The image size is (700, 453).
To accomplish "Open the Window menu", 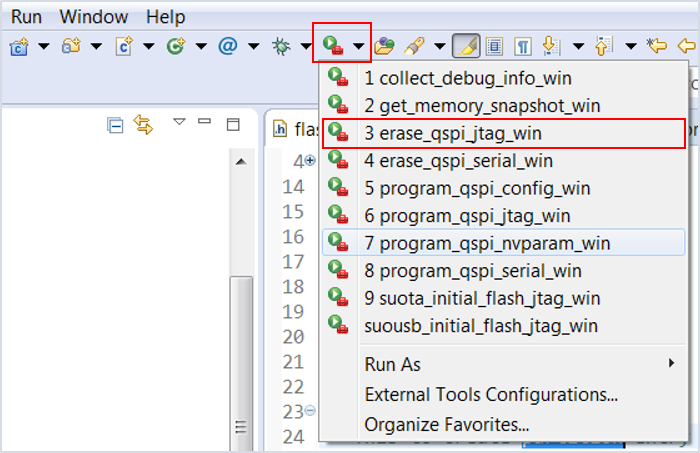I will 93,17.
